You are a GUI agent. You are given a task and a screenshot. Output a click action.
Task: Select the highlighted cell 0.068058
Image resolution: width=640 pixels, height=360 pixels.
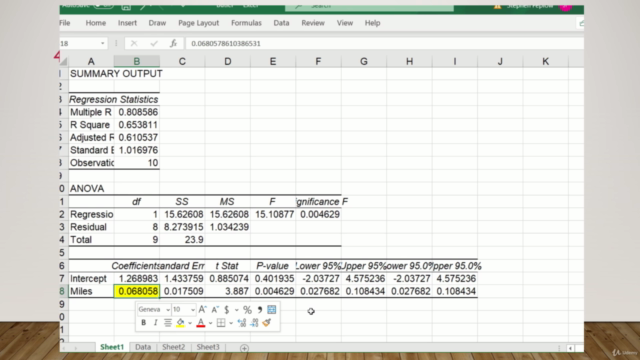[137, 291]
